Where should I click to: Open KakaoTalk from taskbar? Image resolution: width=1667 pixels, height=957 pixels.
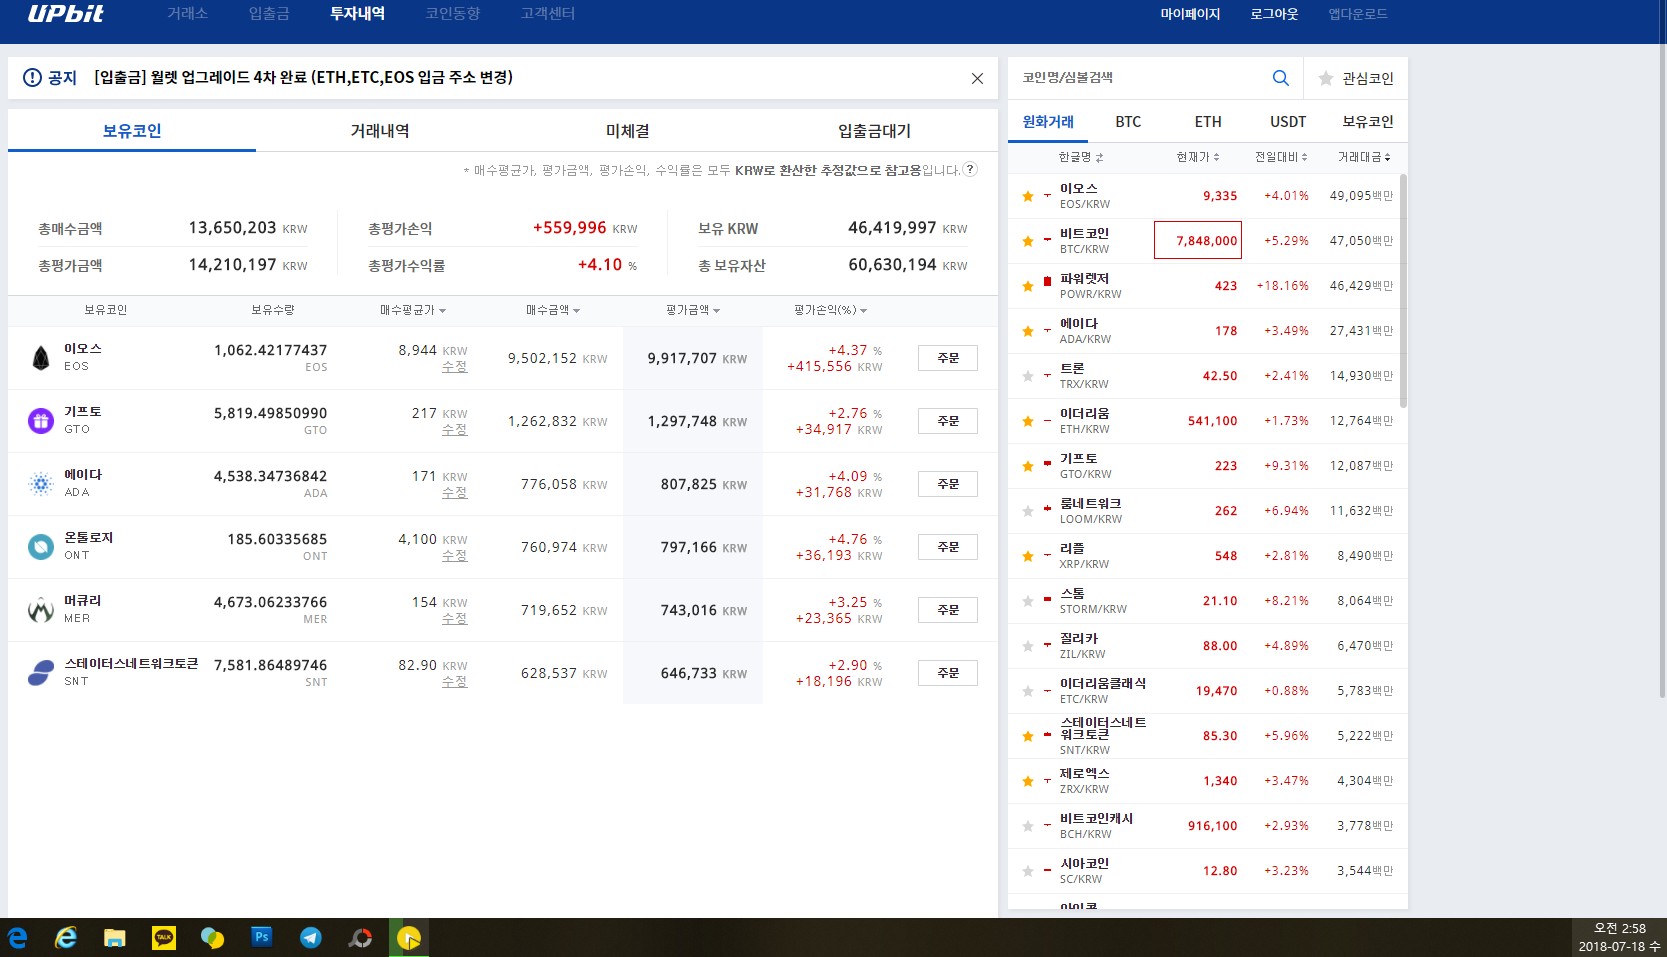click(x=164, y=938)
